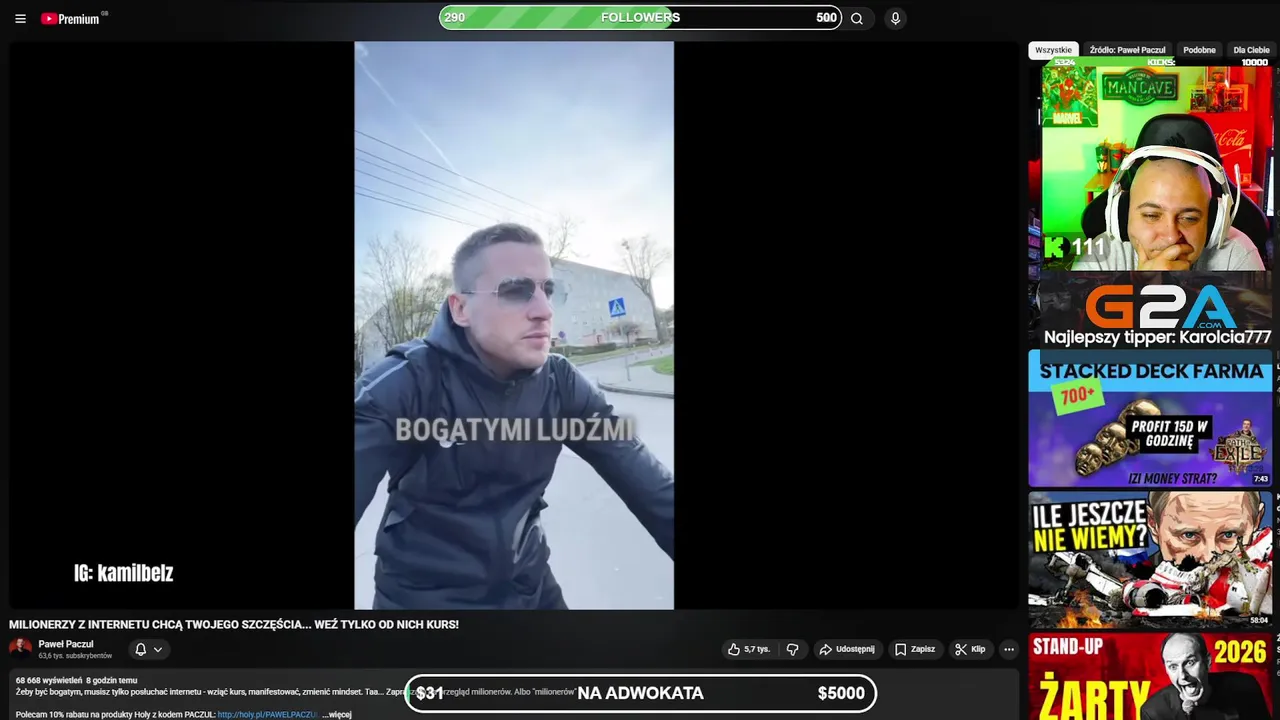Expand description with ...więcej
1280x720 pixels.
click(x=337, y=714)
